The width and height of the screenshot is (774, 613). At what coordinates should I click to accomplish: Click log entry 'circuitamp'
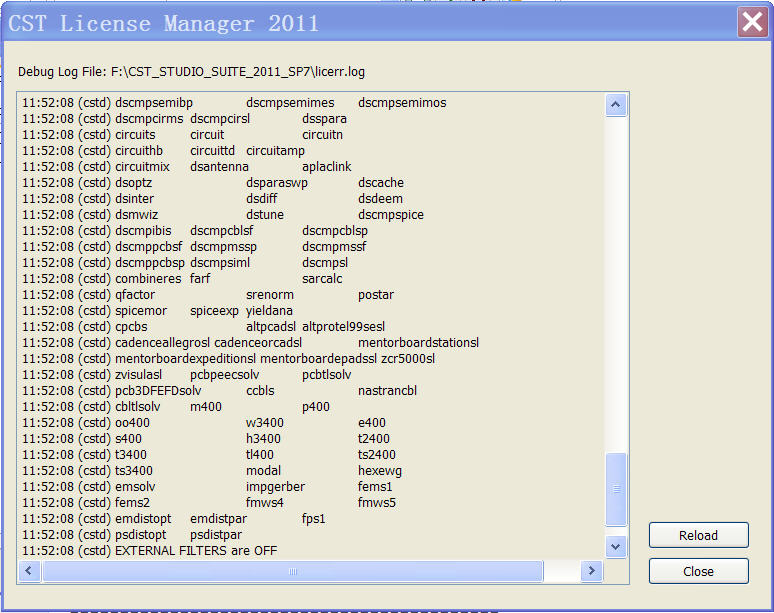pos(275,151)
